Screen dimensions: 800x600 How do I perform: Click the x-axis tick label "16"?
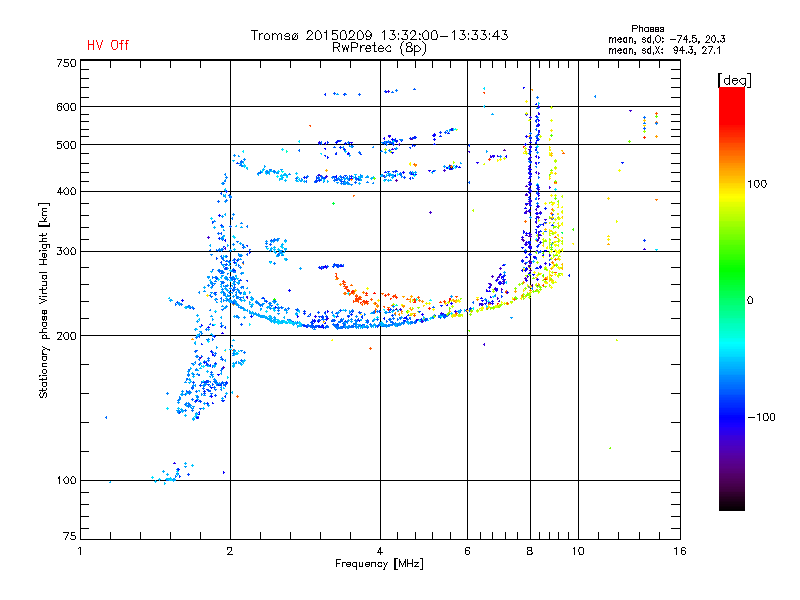680,551
